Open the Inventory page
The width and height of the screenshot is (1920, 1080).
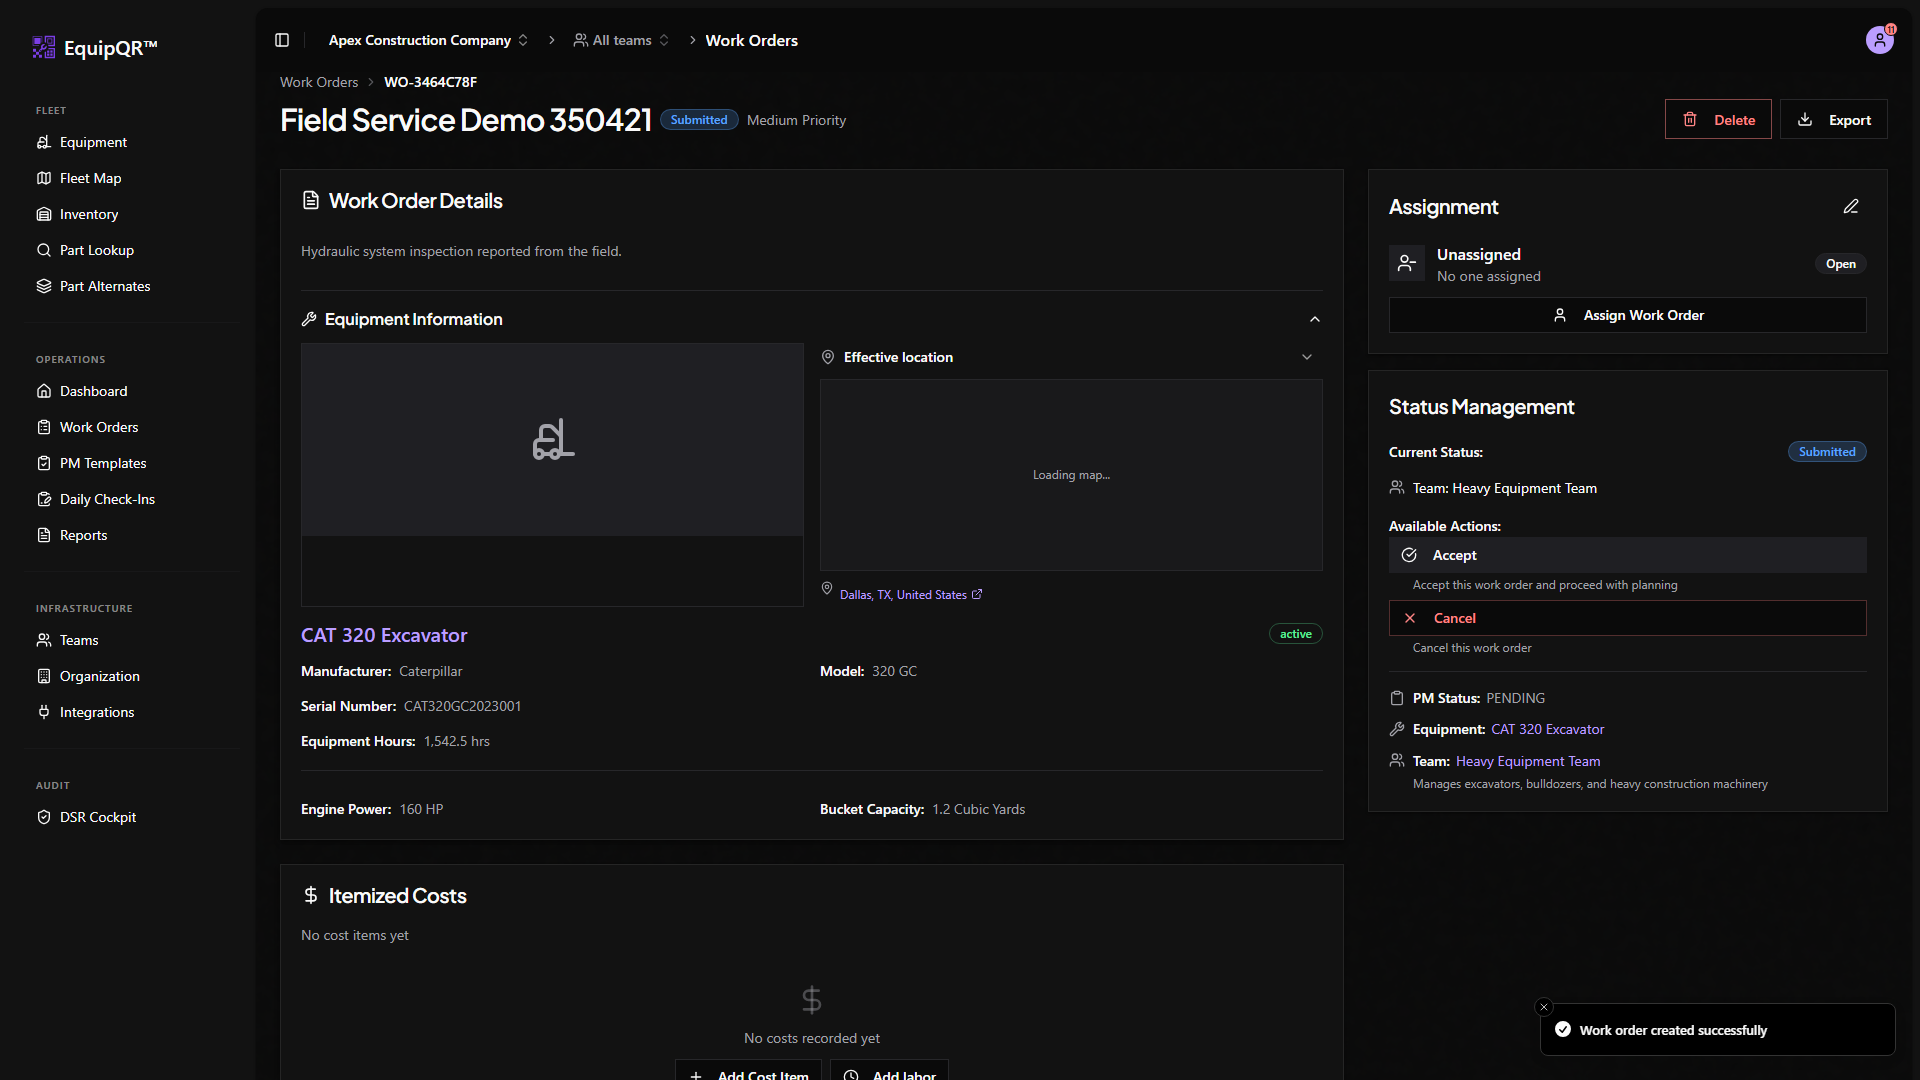coord(89,214)
